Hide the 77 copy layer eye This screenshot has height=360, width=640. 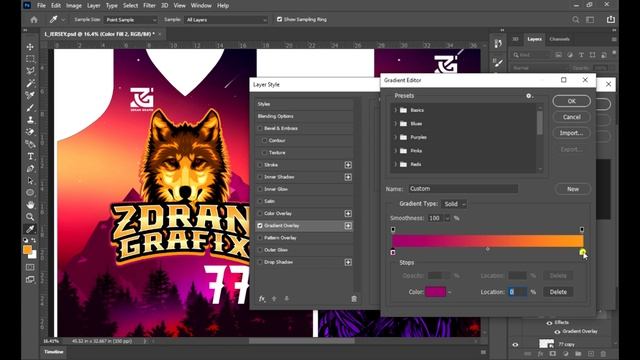515,344
